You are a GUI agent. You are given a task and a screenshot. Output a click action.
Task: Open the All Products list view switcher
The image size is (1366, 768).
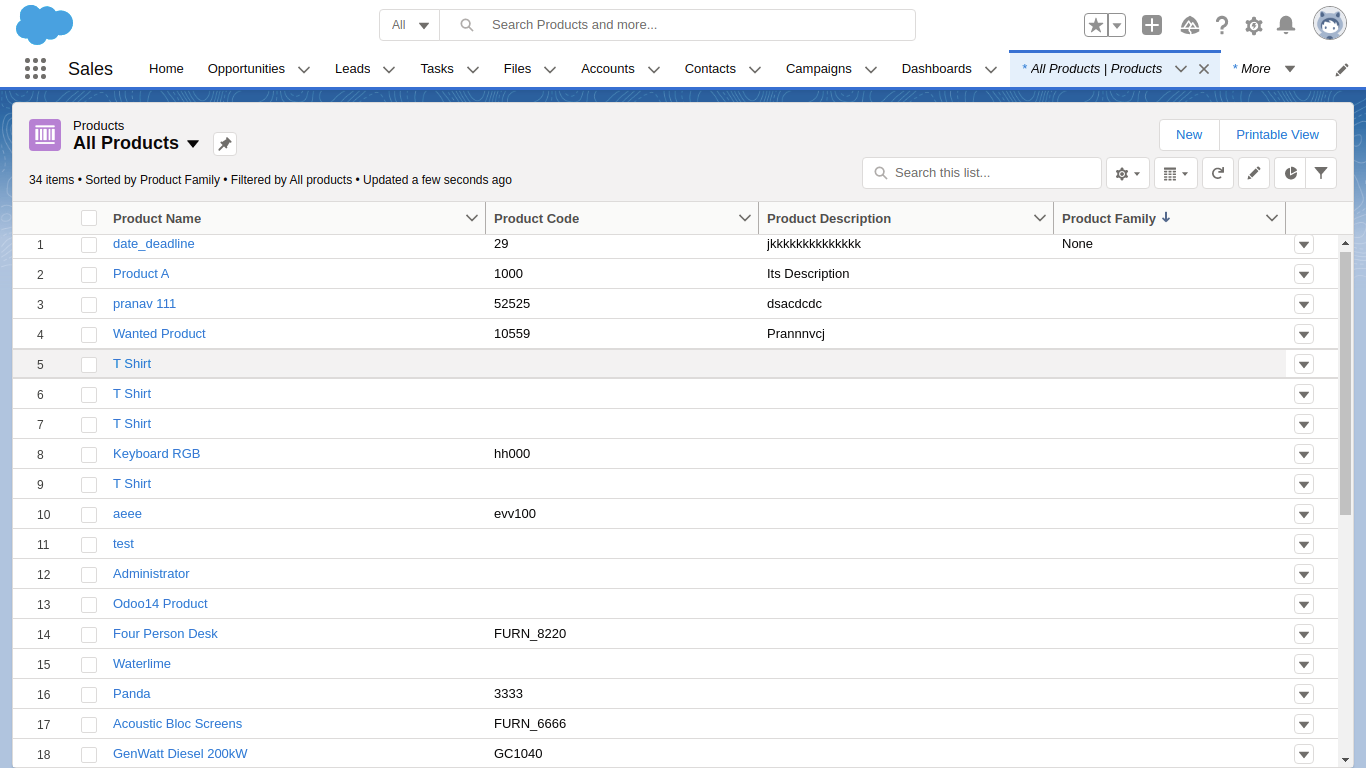point(193,144)
